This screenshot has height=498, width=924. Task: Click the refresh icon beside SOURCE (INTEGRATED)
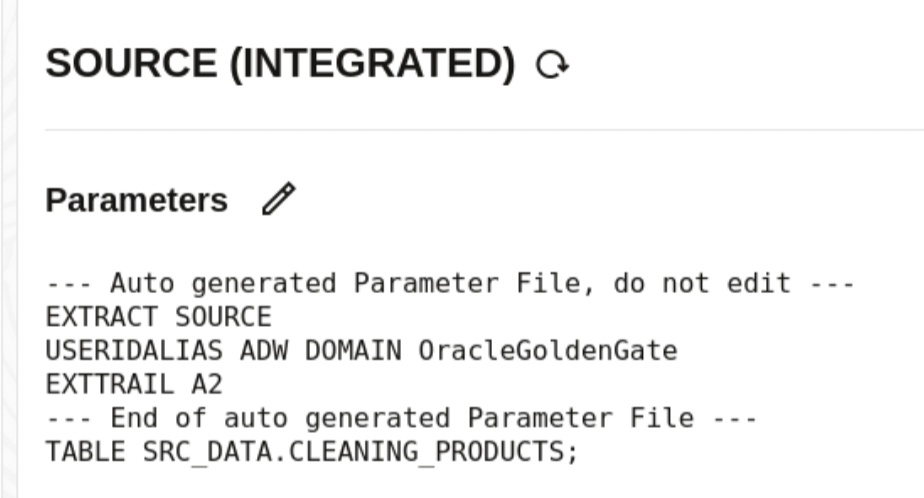click(x=552, y=66)
